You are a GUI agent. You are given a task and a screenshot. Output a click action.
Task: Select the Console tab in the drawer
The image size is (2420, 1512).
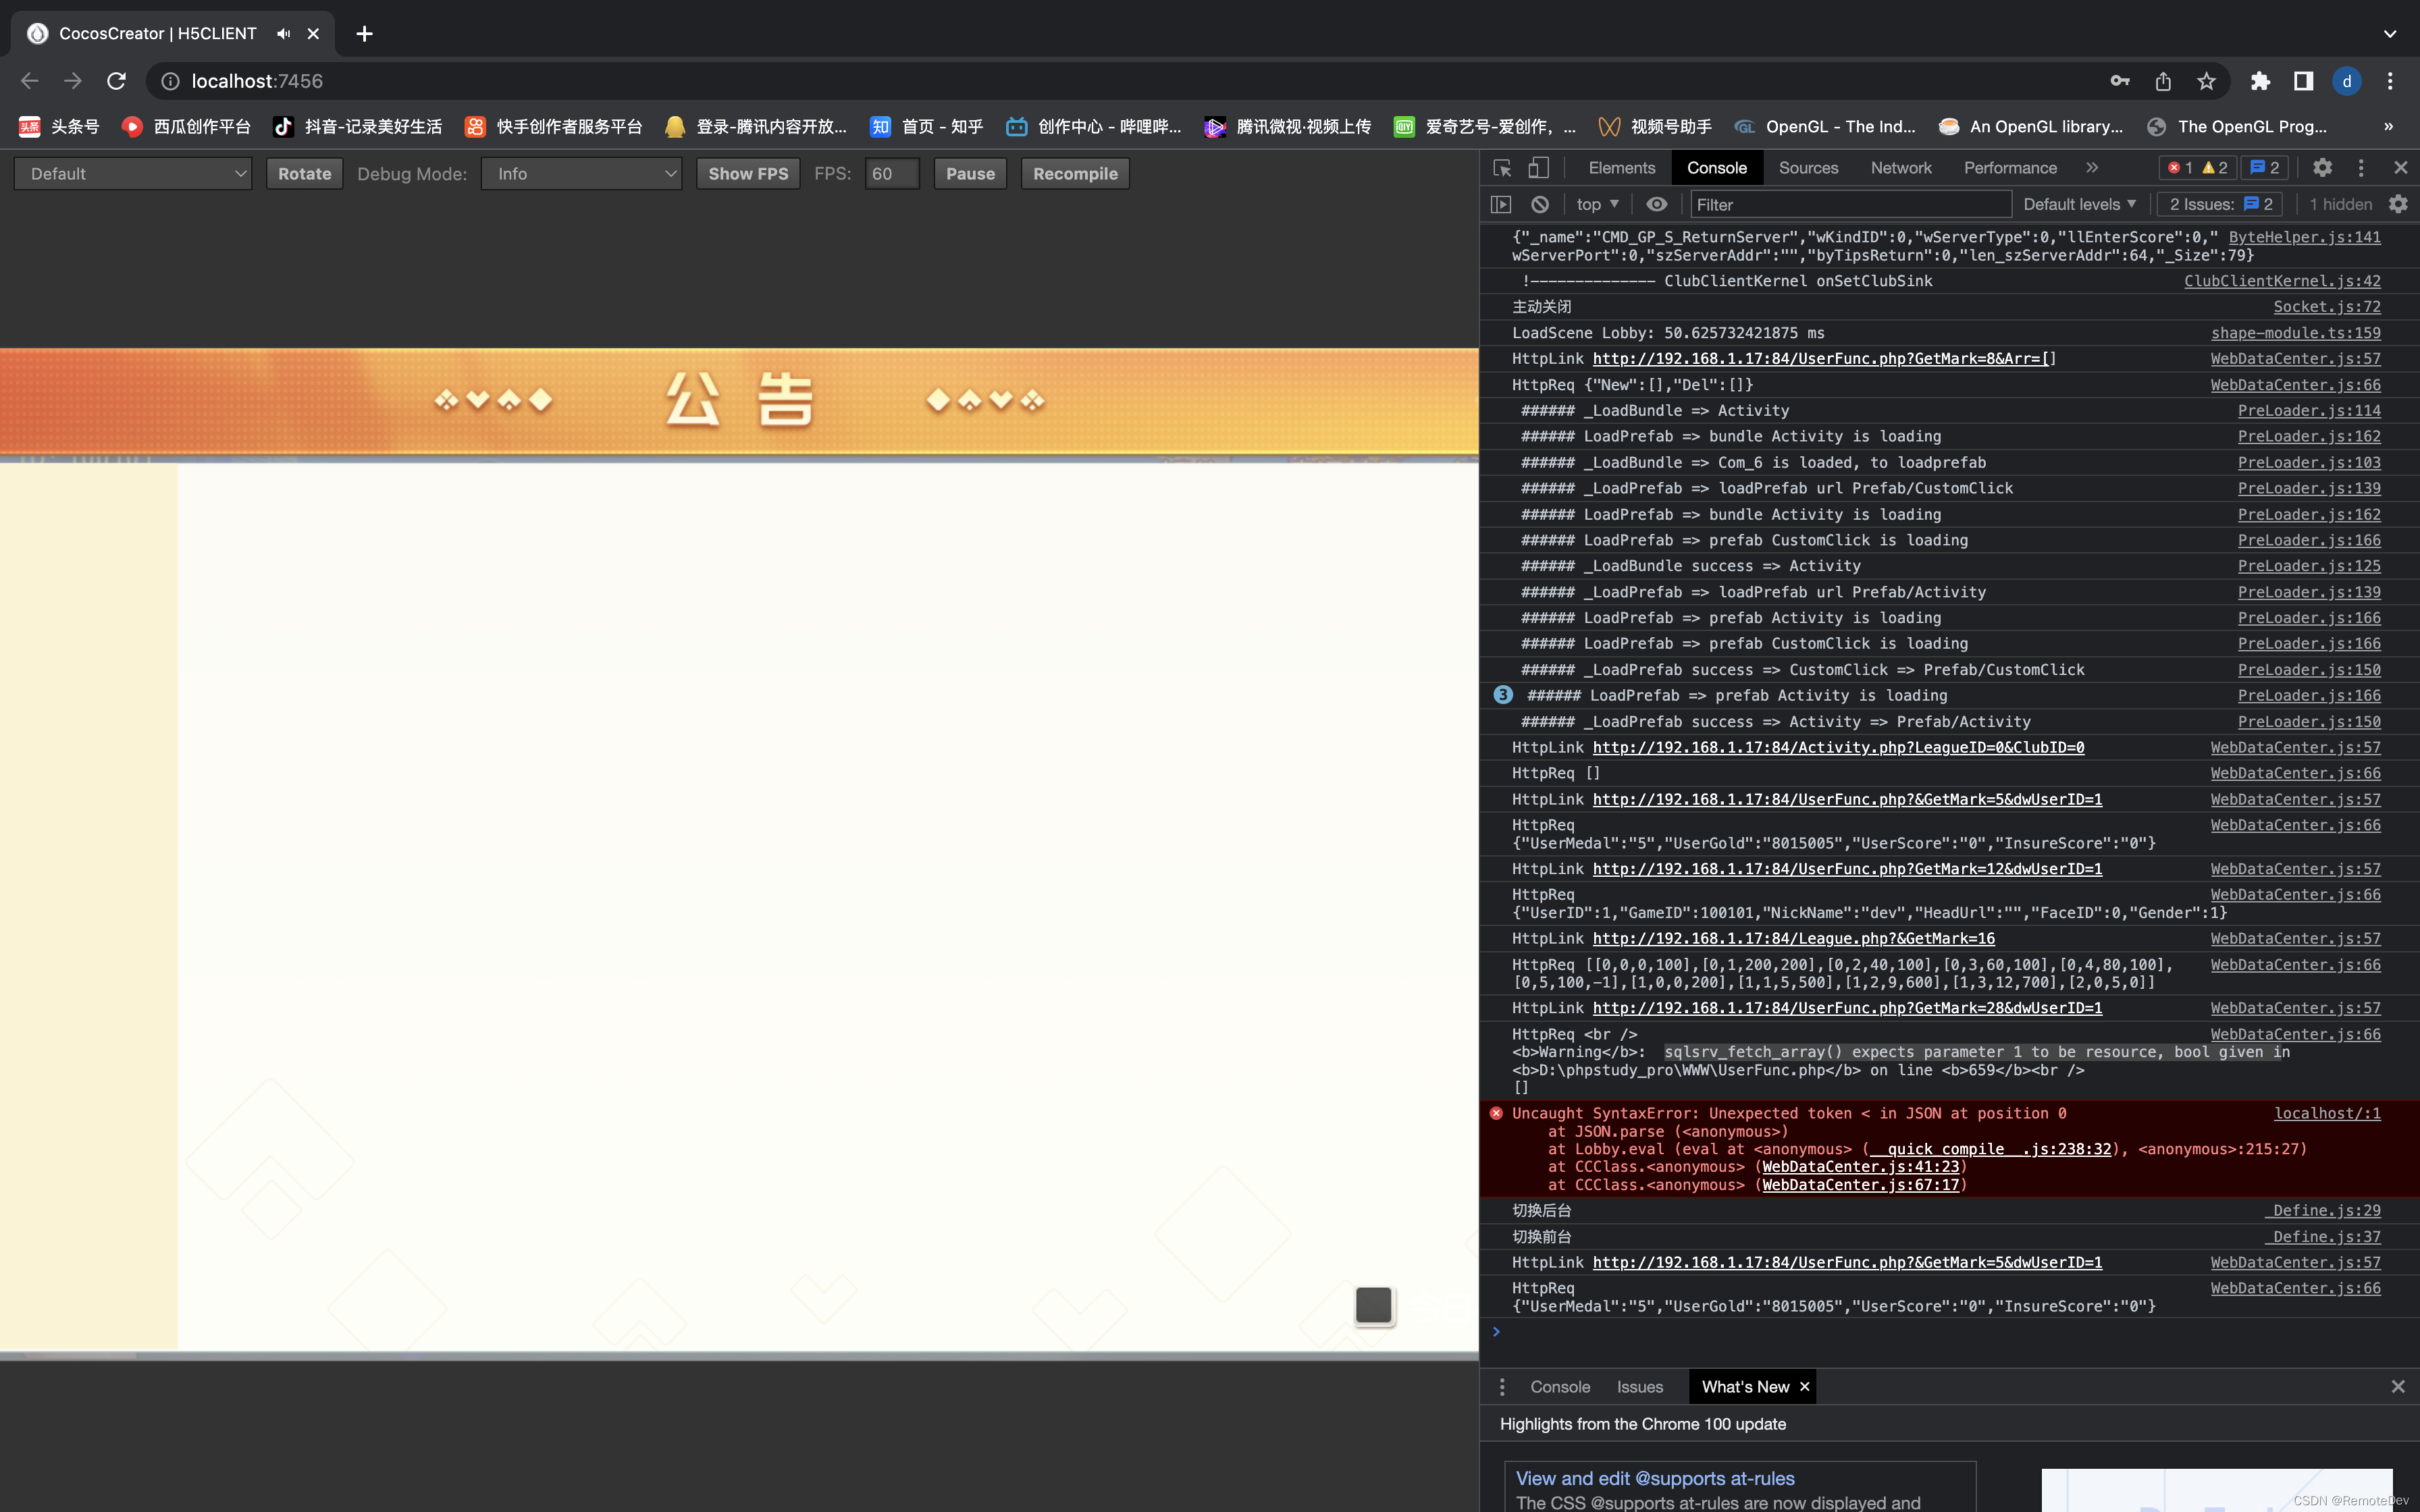pos(1560,1387)
